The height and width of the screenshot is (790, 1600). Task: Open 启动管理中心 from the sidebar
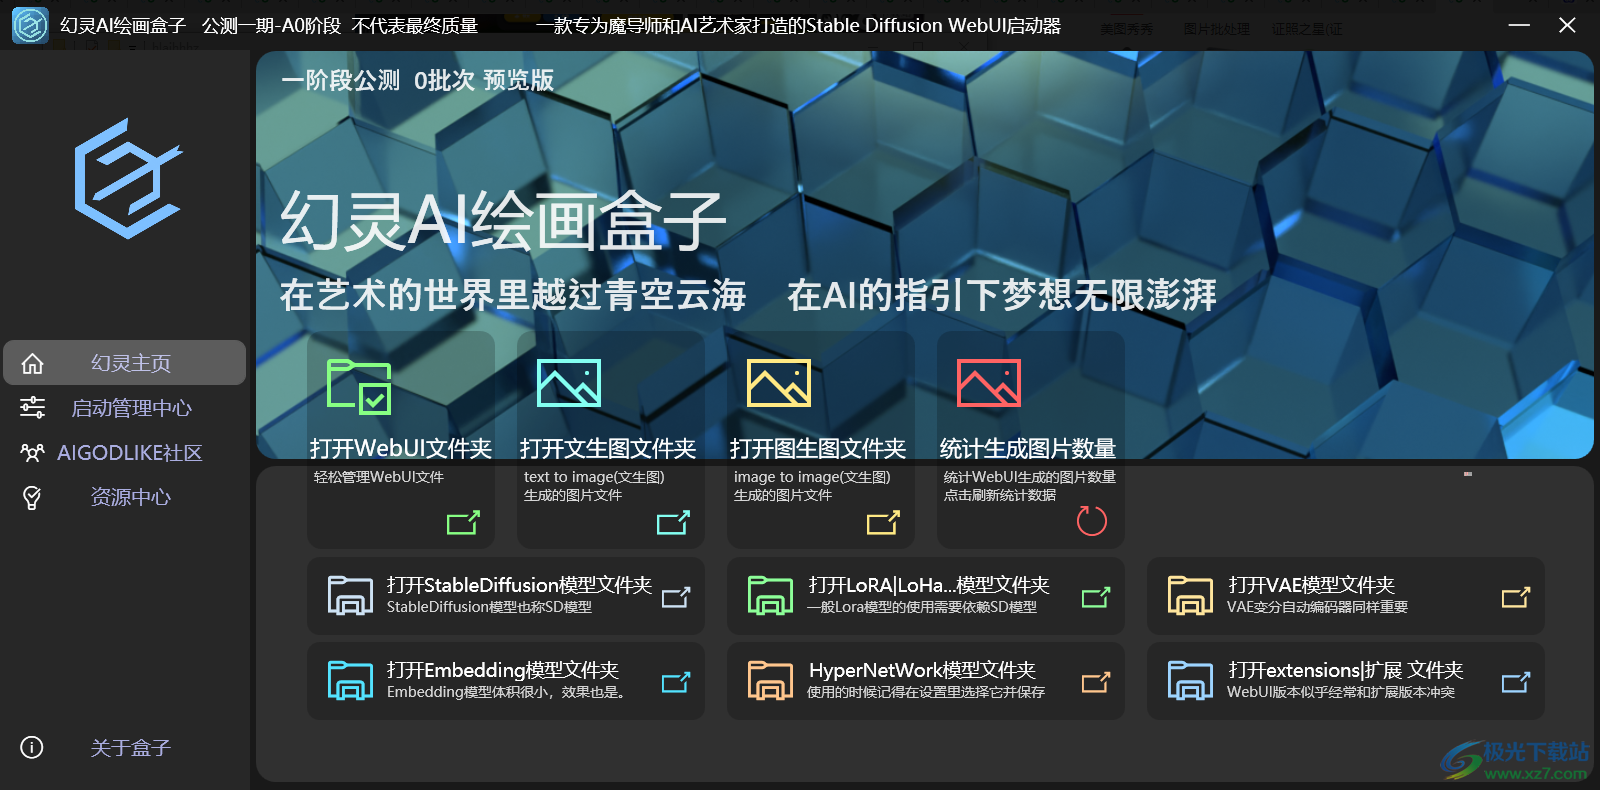125,407
